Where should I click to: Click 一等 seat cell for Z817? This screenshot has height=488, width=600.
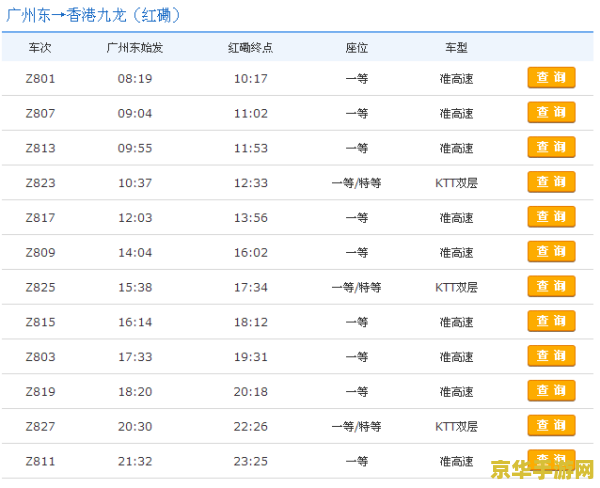tap(357, 218)
